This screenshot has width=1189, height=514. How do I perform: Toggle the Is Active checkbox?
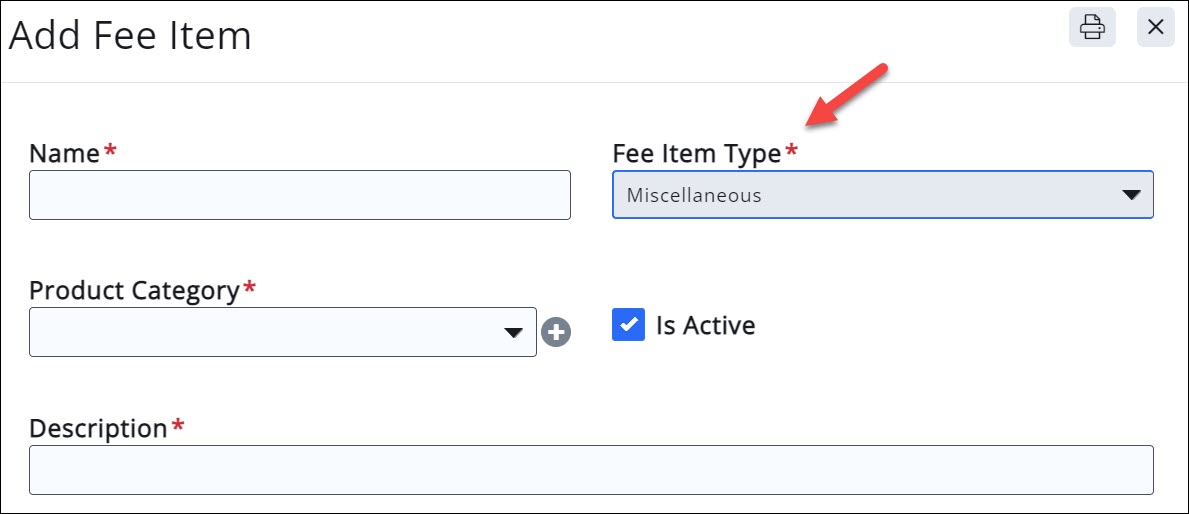point(629,324)
